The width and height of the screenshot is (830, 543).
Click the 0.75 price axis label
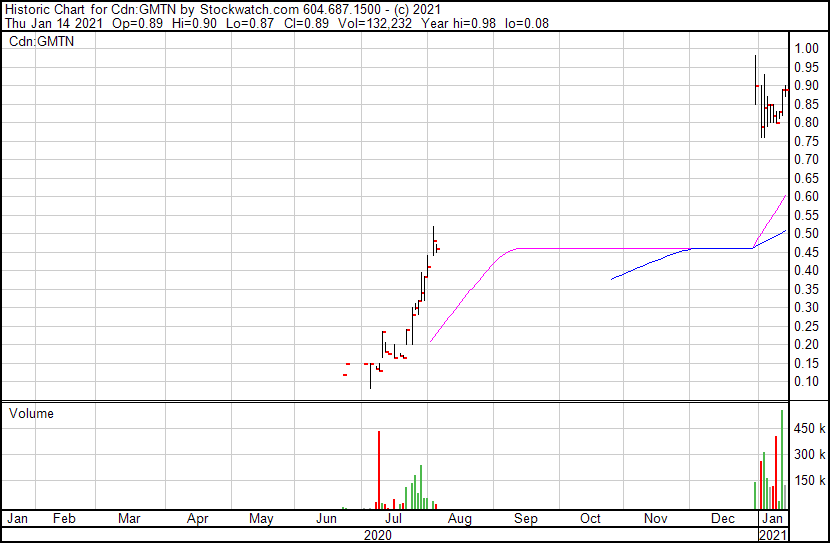tap(806, 141)
